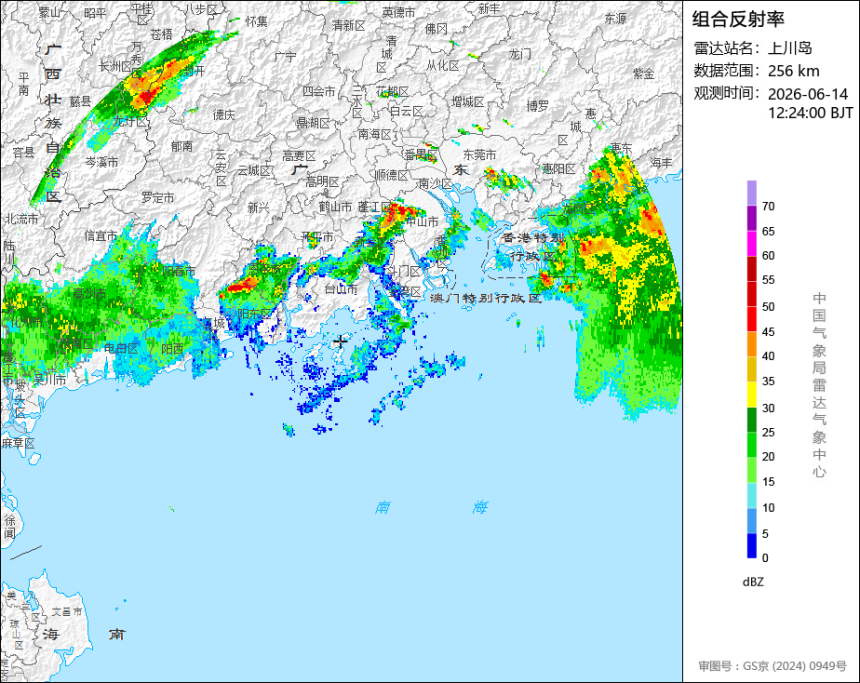Click the 从化区 map label
This screenshot has width=860, height=683.
point(443,66)
